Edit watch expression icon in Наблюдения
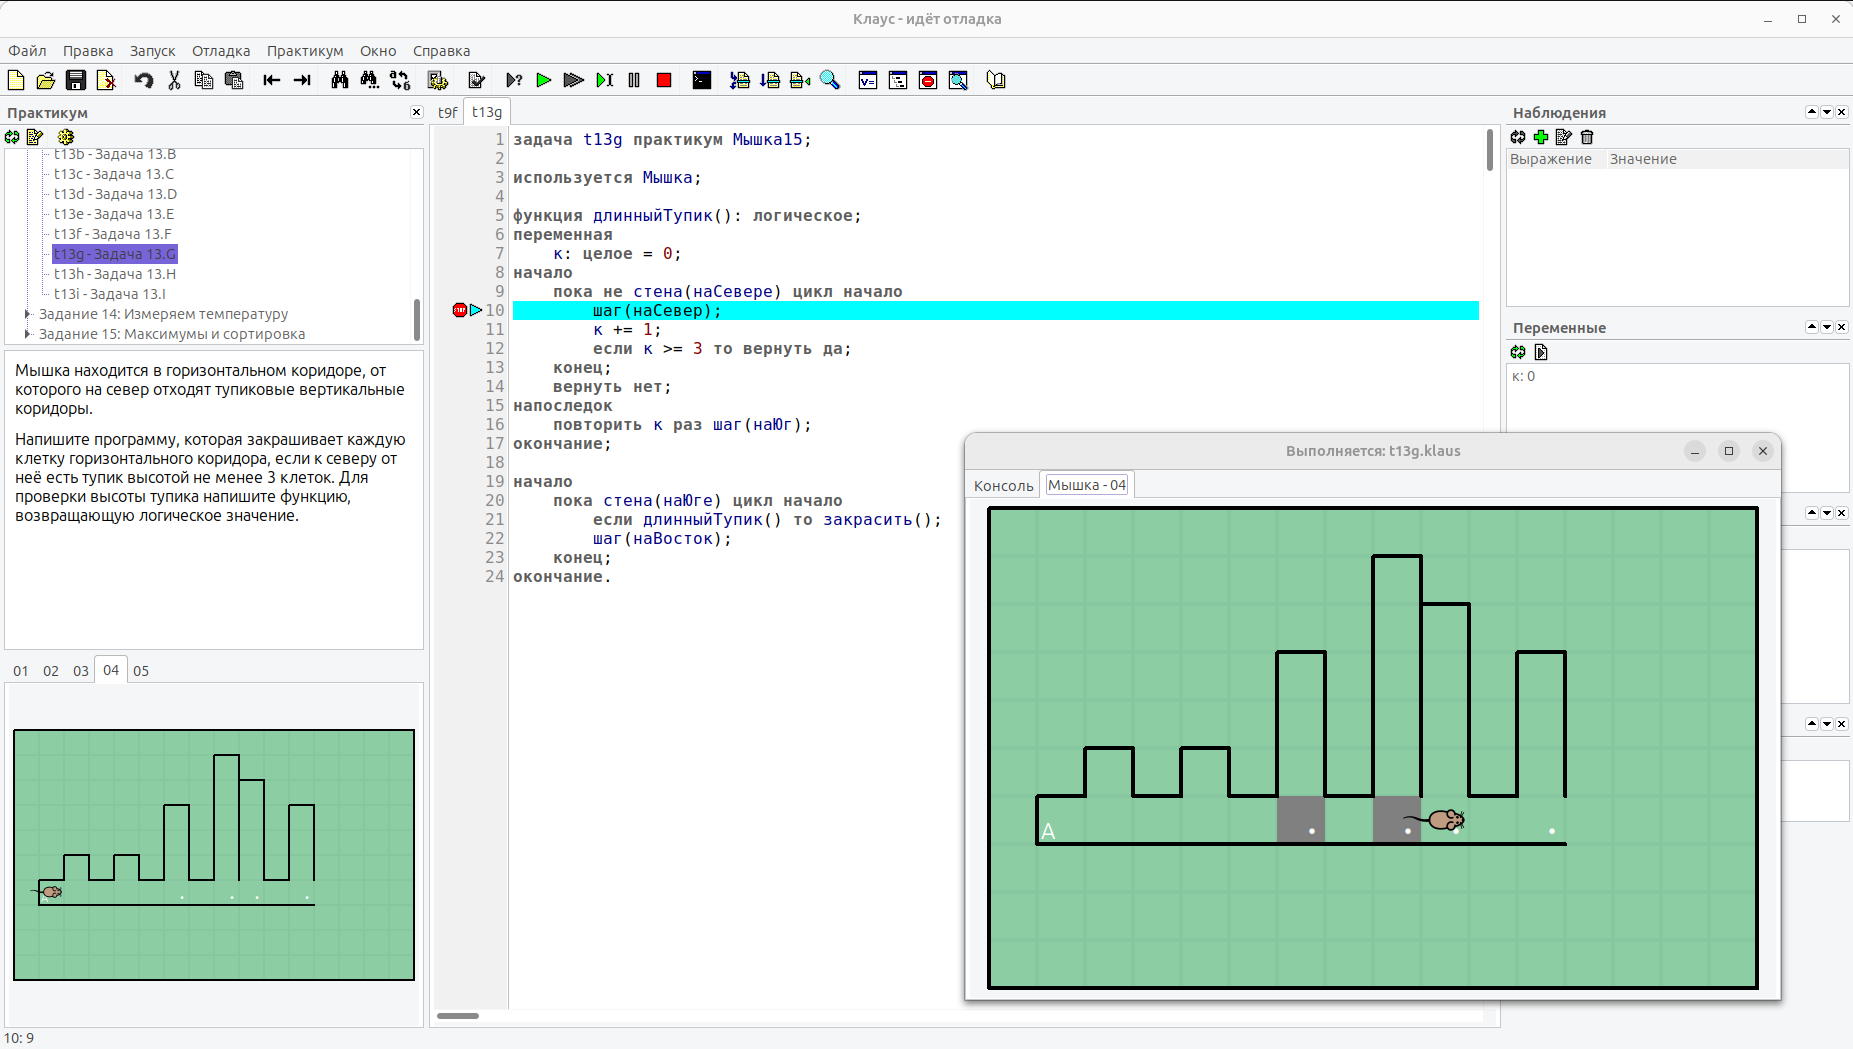The image size is (1853, 1049). pyautogui.click(x=1564, y=137)
